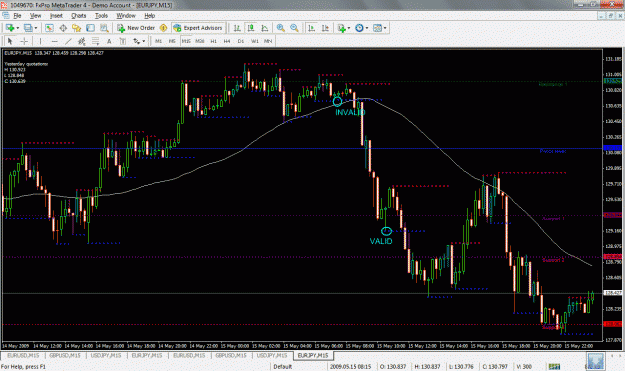The height and width of the screenshot is (371, 625).
Task: Open the Strategy Tester icon
Action: point(104,28)
